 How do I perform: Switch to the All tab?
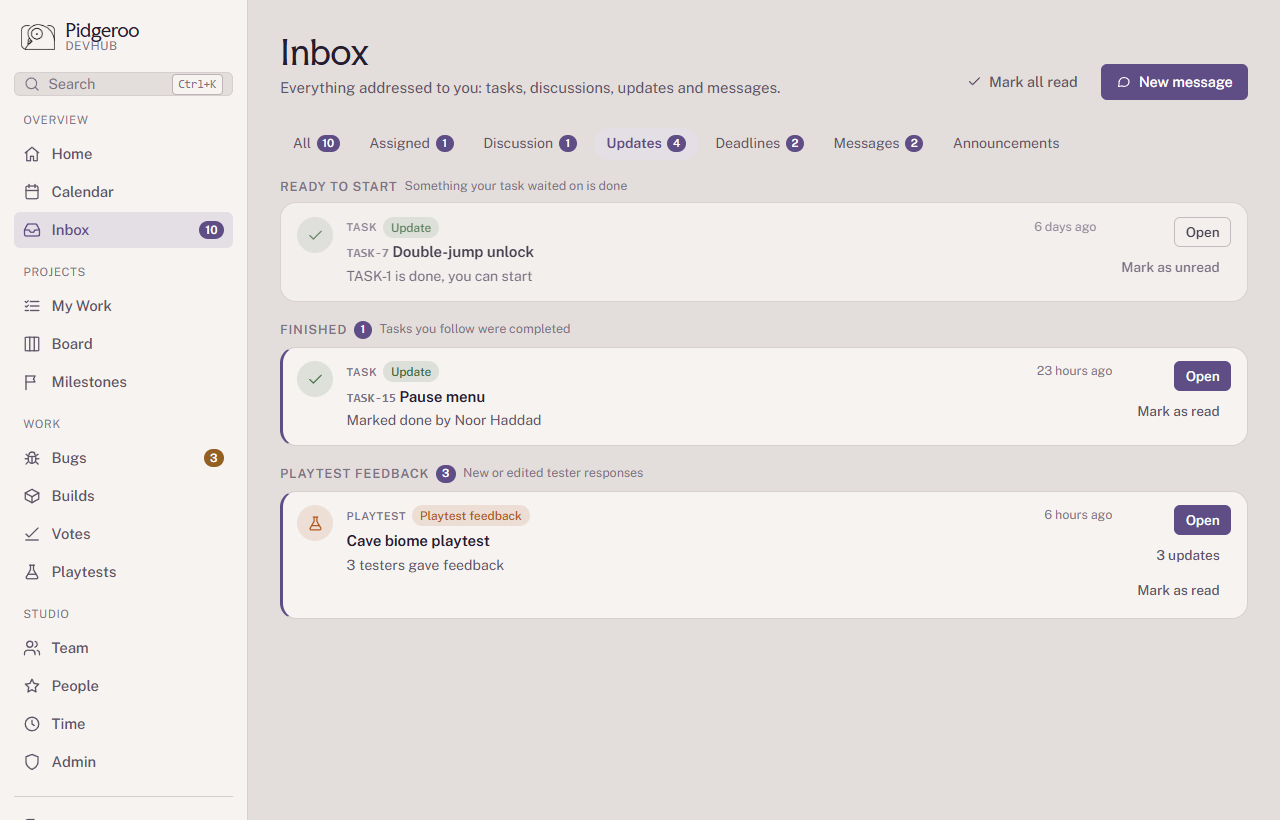click(x=316, y=143)
